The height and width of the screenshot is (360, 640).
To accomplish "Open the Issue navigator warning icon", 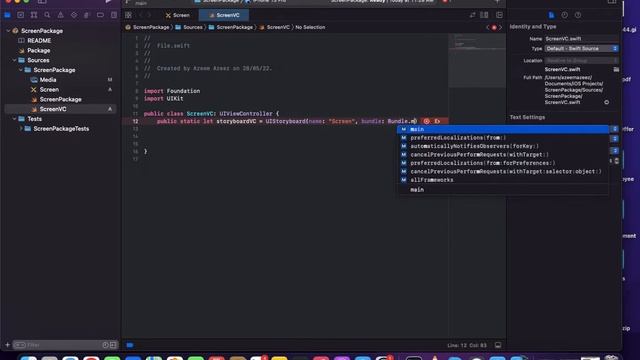I will coord(60,15).
